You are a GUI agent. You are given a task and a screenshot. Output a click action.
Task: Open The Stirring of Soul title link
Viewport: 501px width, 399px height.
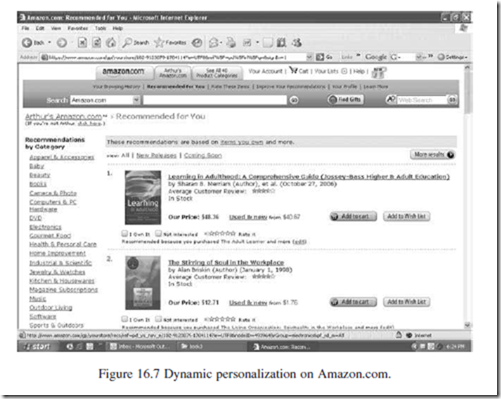coord(226,262)
